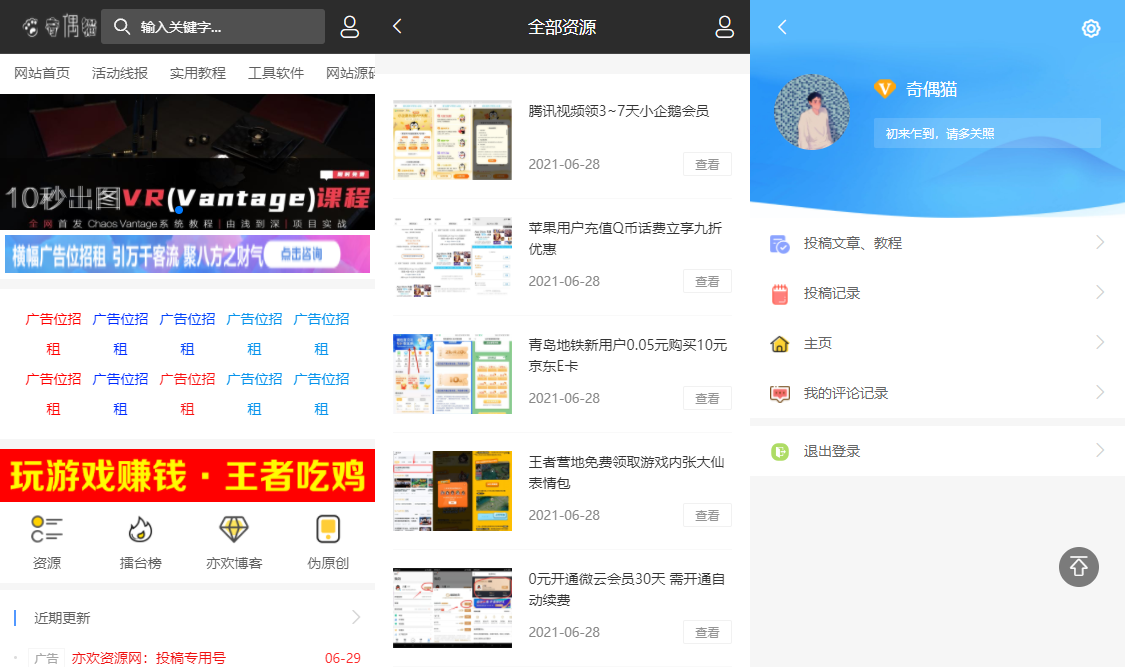Click 查看 for 腾讯视频领3~7天小企鹅会员

point(707,164)
